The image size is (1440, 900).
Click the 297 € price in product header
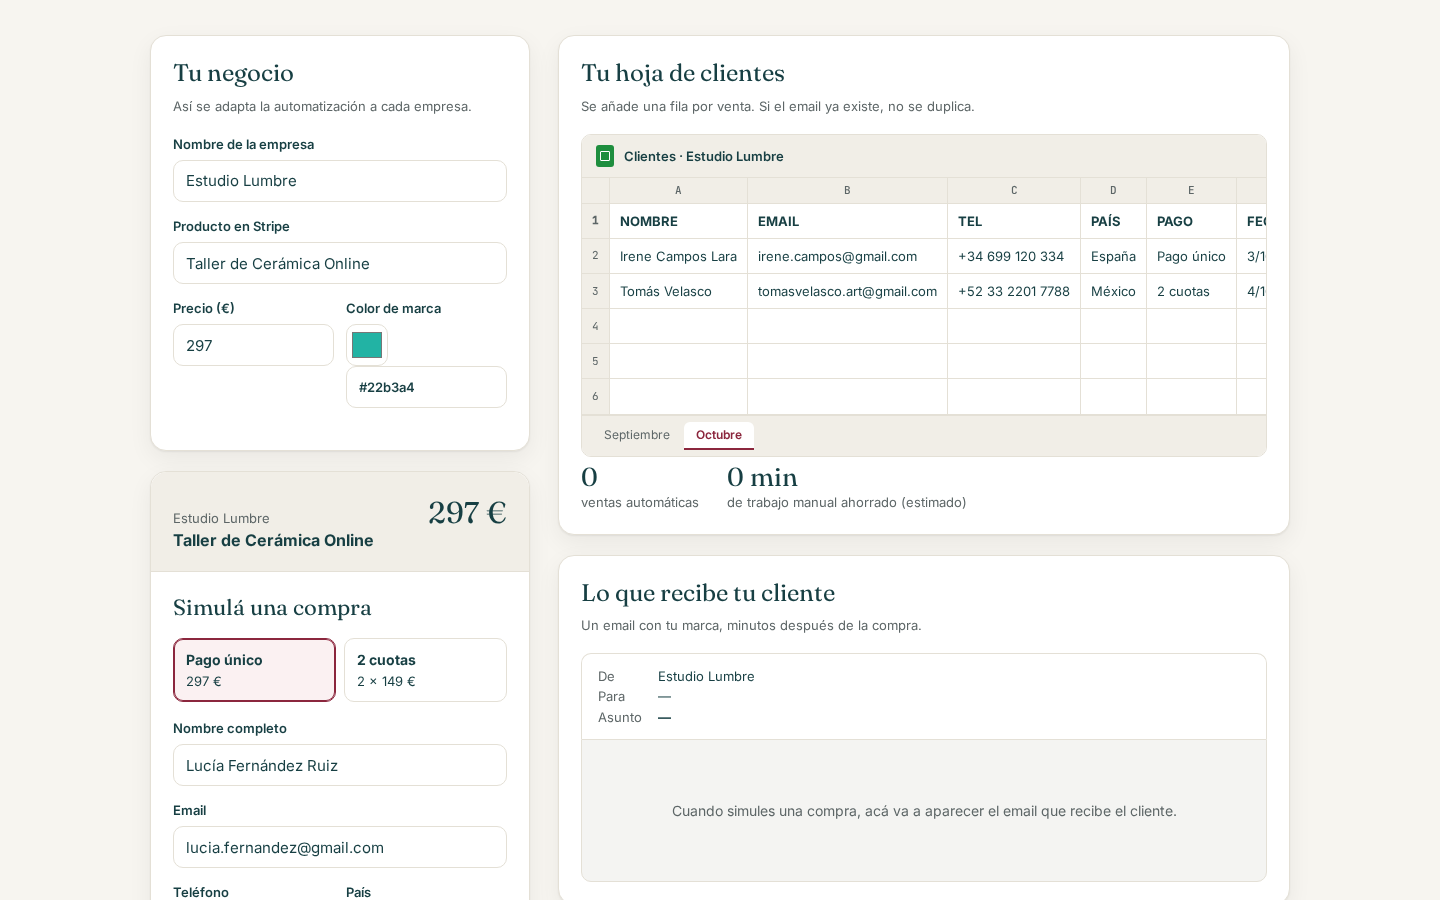tap(467, 512)
